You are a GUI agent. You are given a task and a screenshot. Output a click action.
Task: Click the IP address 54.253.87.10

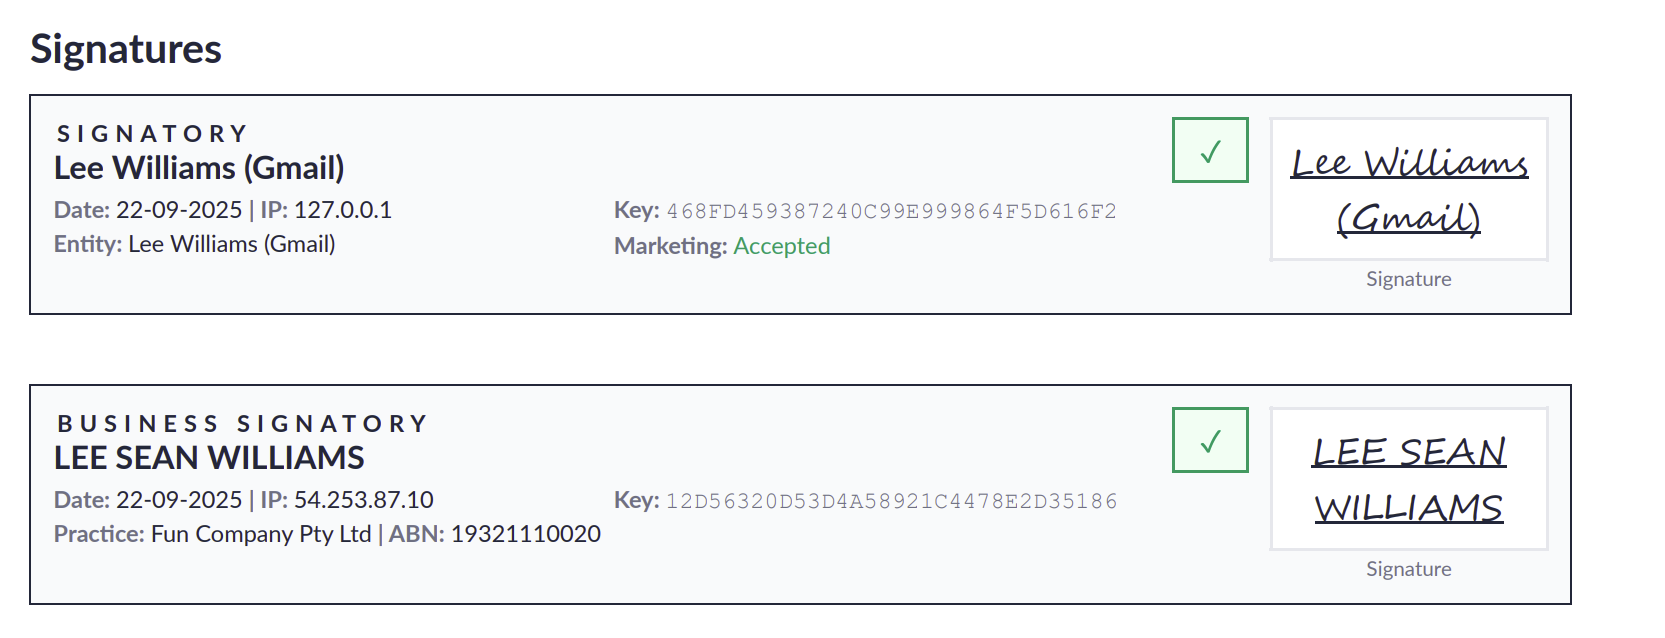click(363, 500)
